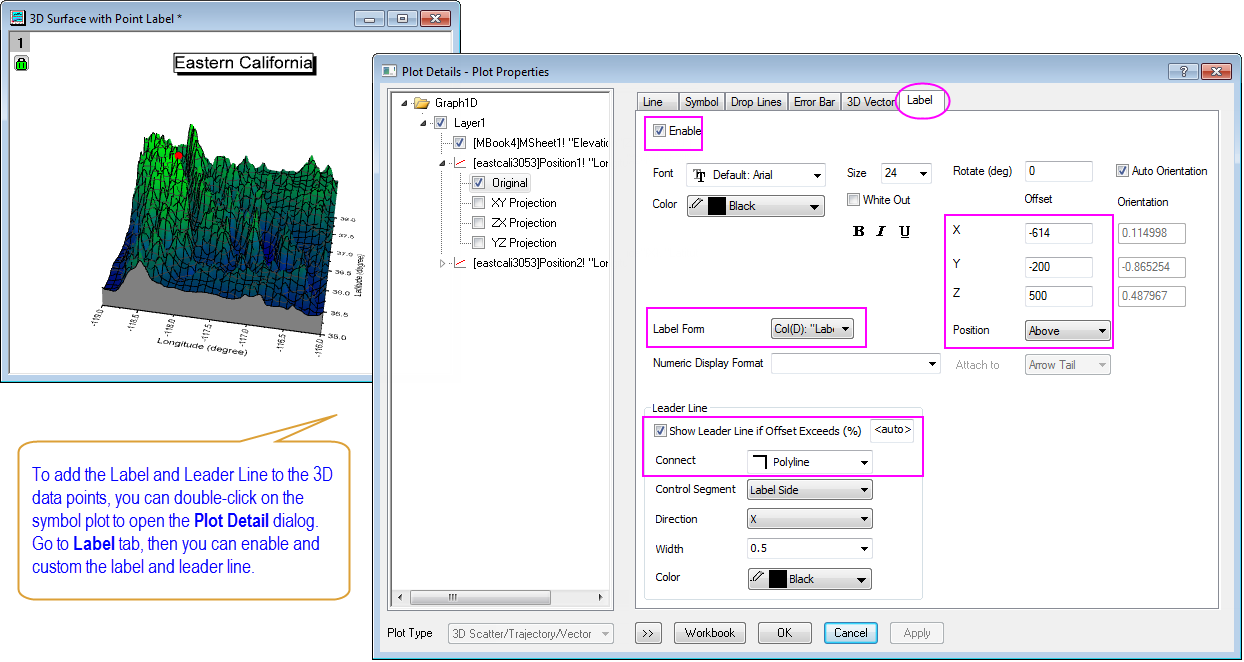Click the tree panel horizontal scrollbar
The image size is (1244, 662).
click(x=500, y=597)
